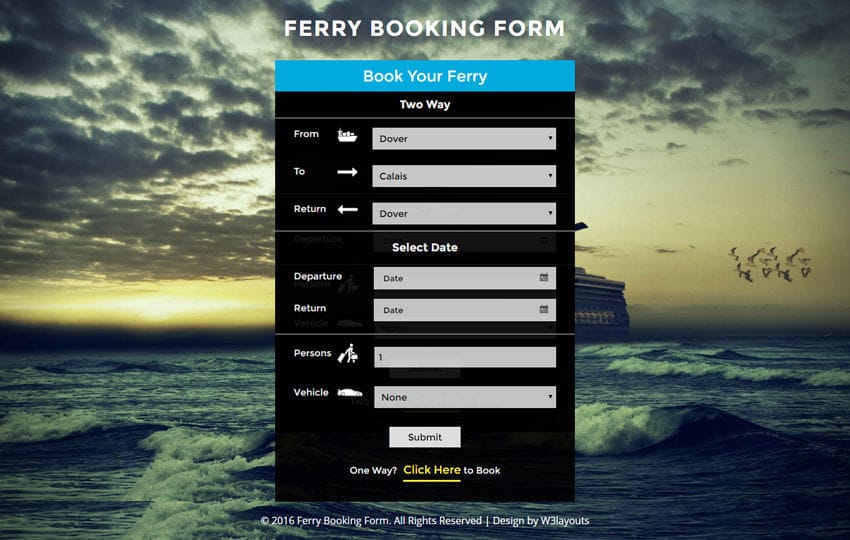Expand the Return port dropdown showing Dover
This screenshot has width=850, height=540.
point(464,214)
